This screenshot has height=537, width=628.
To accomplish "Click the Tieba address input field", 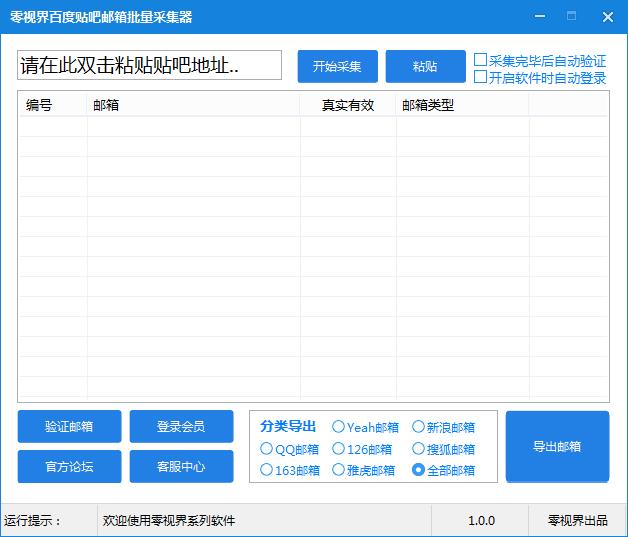I will coord(149,66).
